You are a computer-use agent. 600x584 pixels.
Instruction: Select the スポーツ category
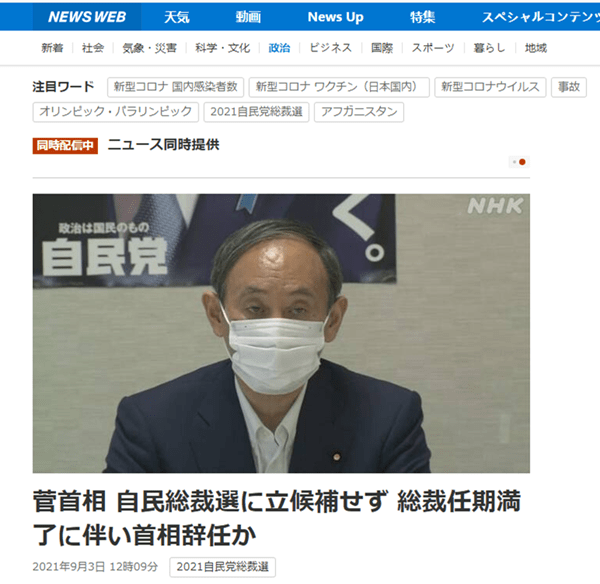433,48
